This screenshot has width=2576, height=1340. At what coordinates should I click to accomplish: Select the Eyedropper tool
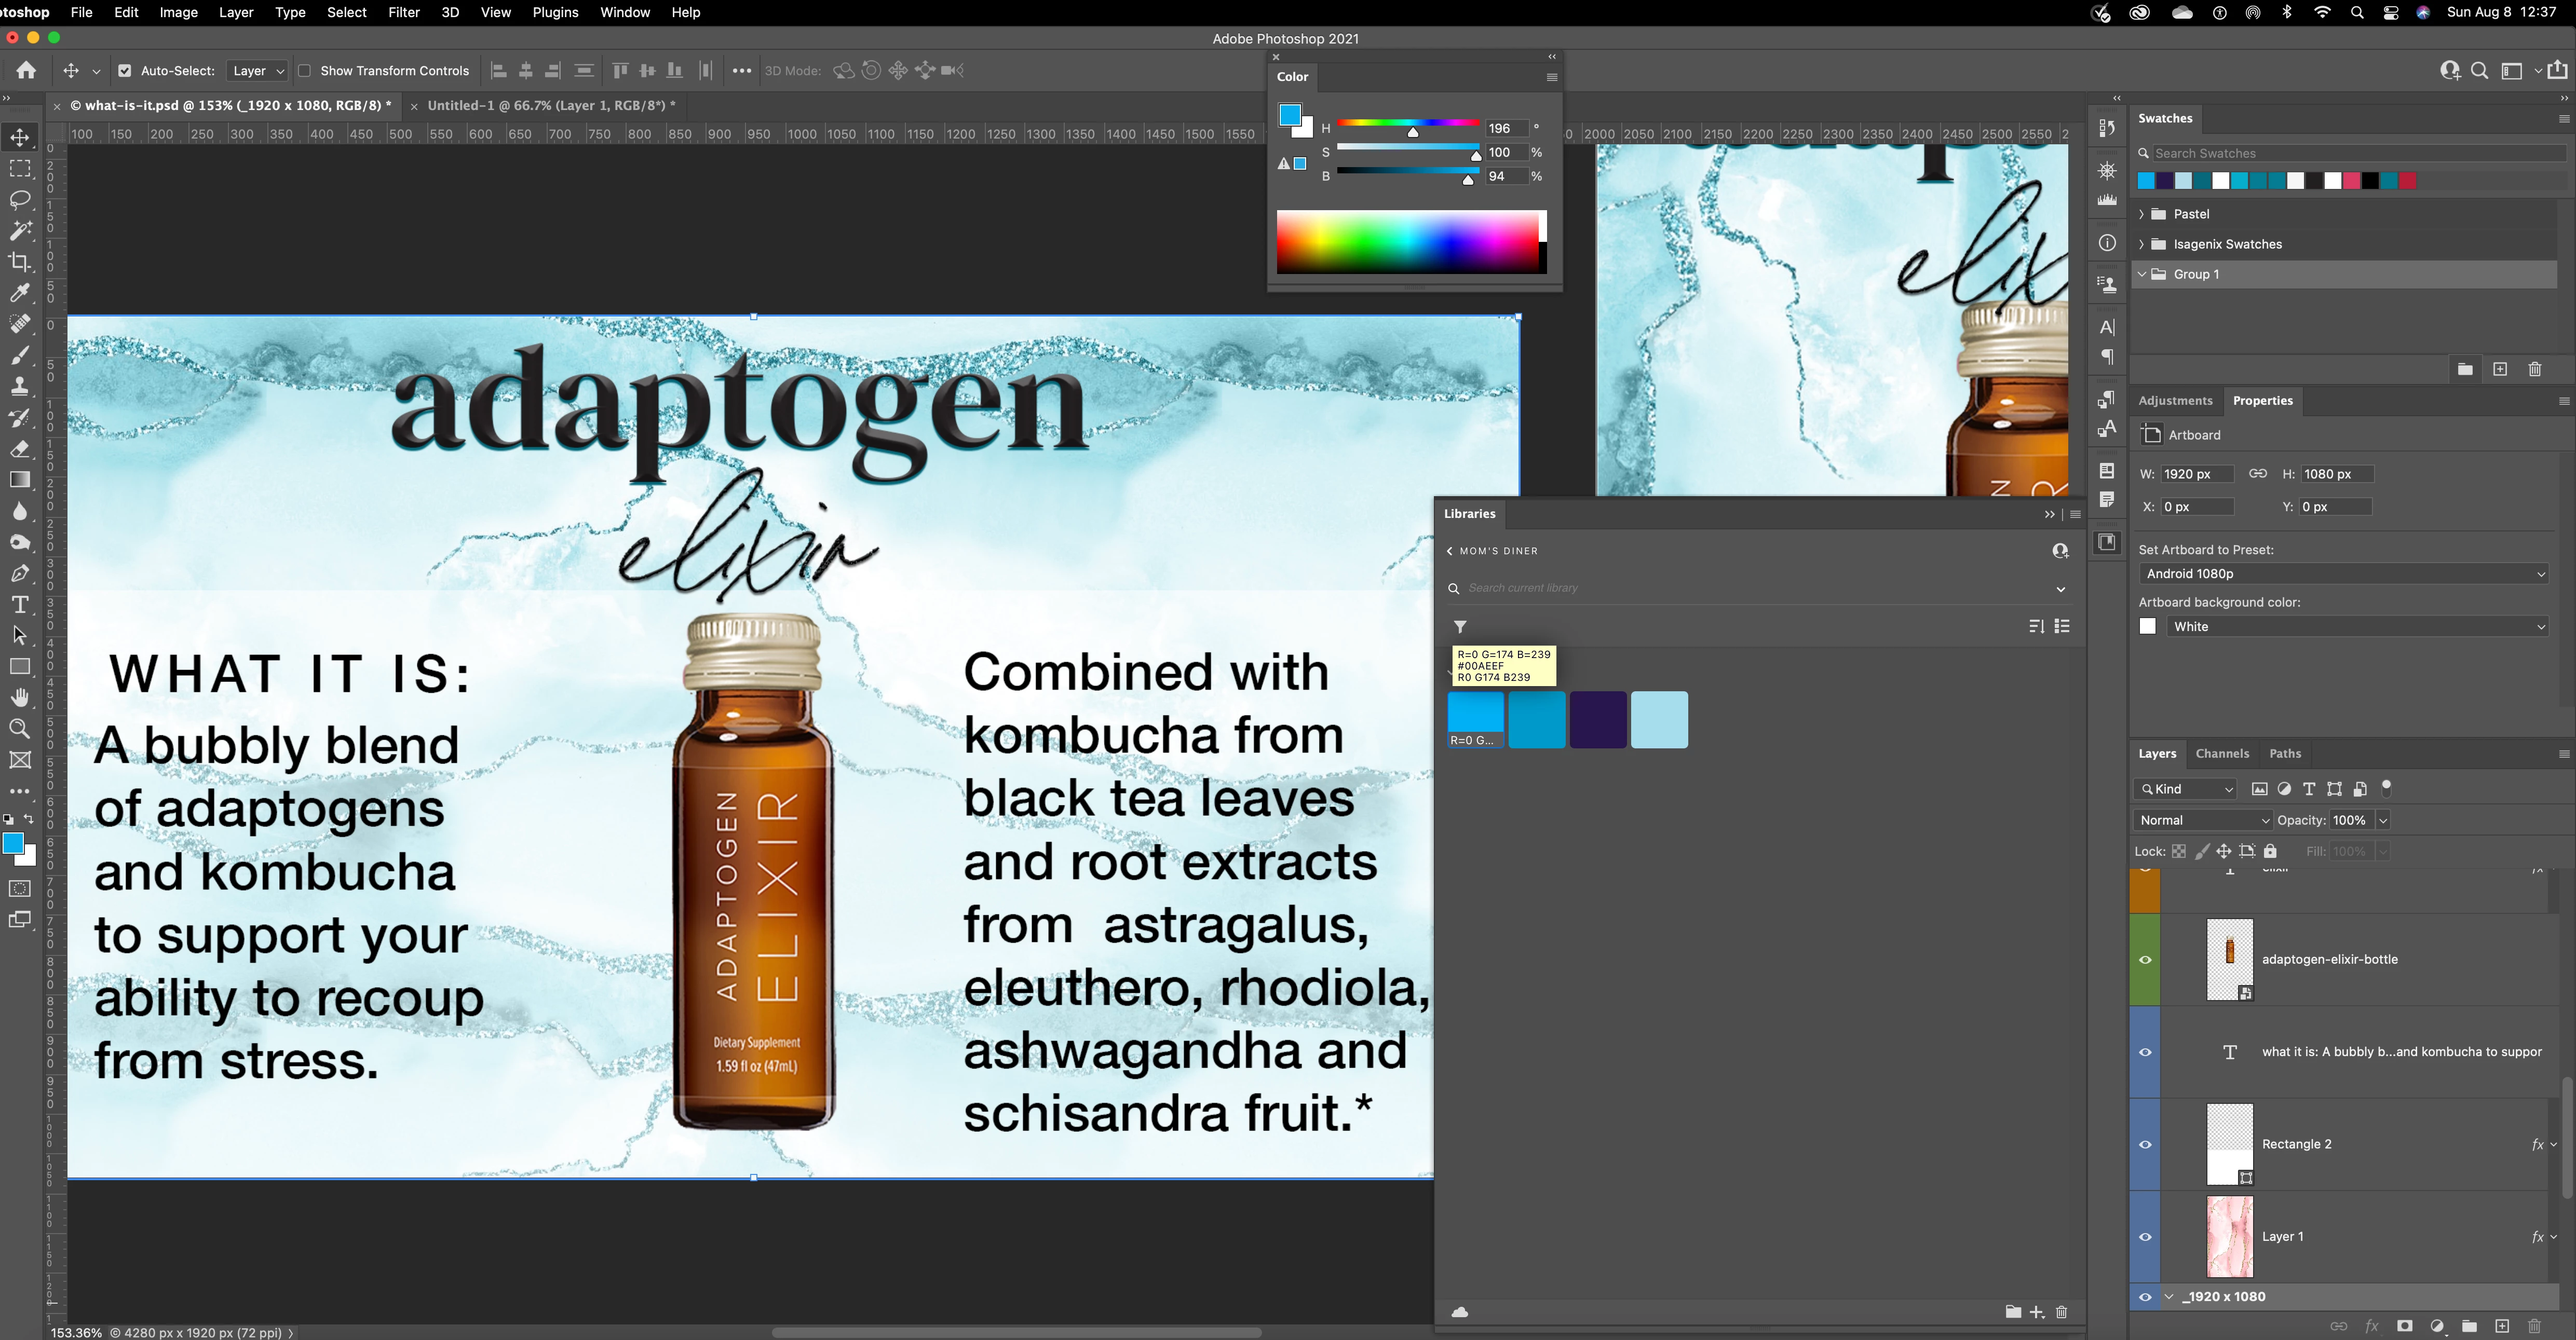point(20,293)
